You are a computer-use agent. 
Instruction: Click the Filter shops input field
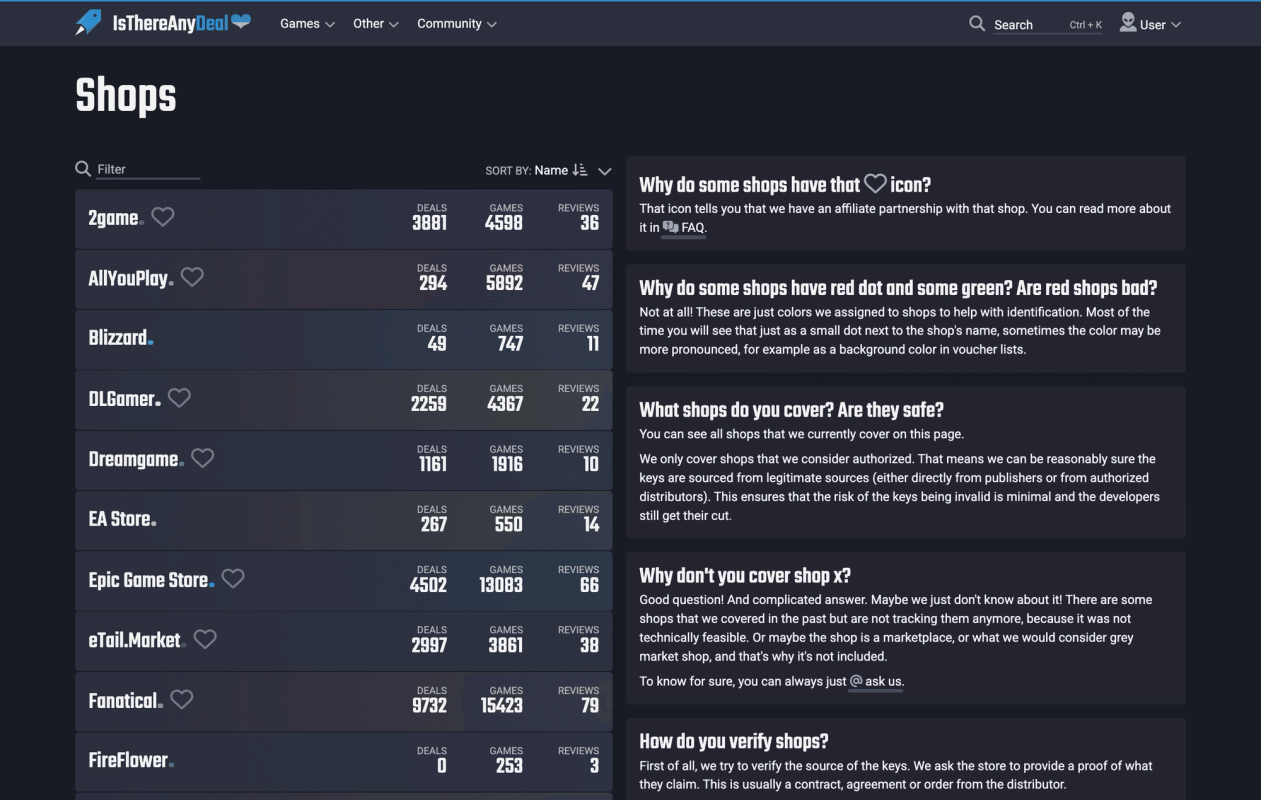pos(148,170)
